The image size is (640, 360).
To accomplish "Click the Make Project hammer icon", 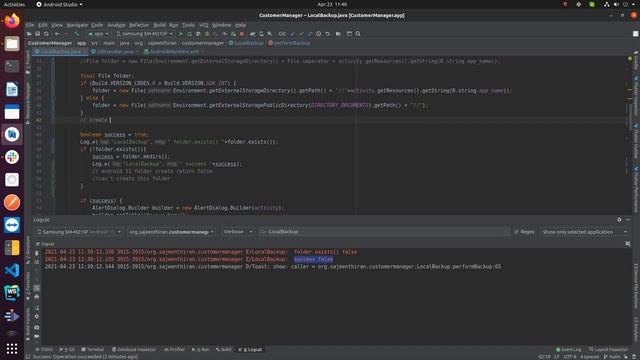I will pos(77,34).
